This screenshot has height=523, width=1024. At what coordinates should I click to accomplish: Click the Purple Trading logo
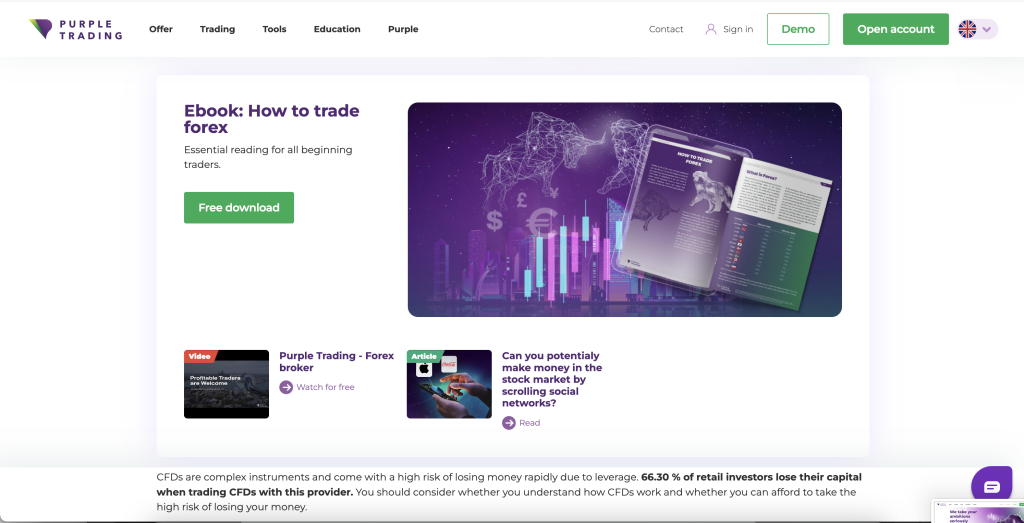click(76, 29)
